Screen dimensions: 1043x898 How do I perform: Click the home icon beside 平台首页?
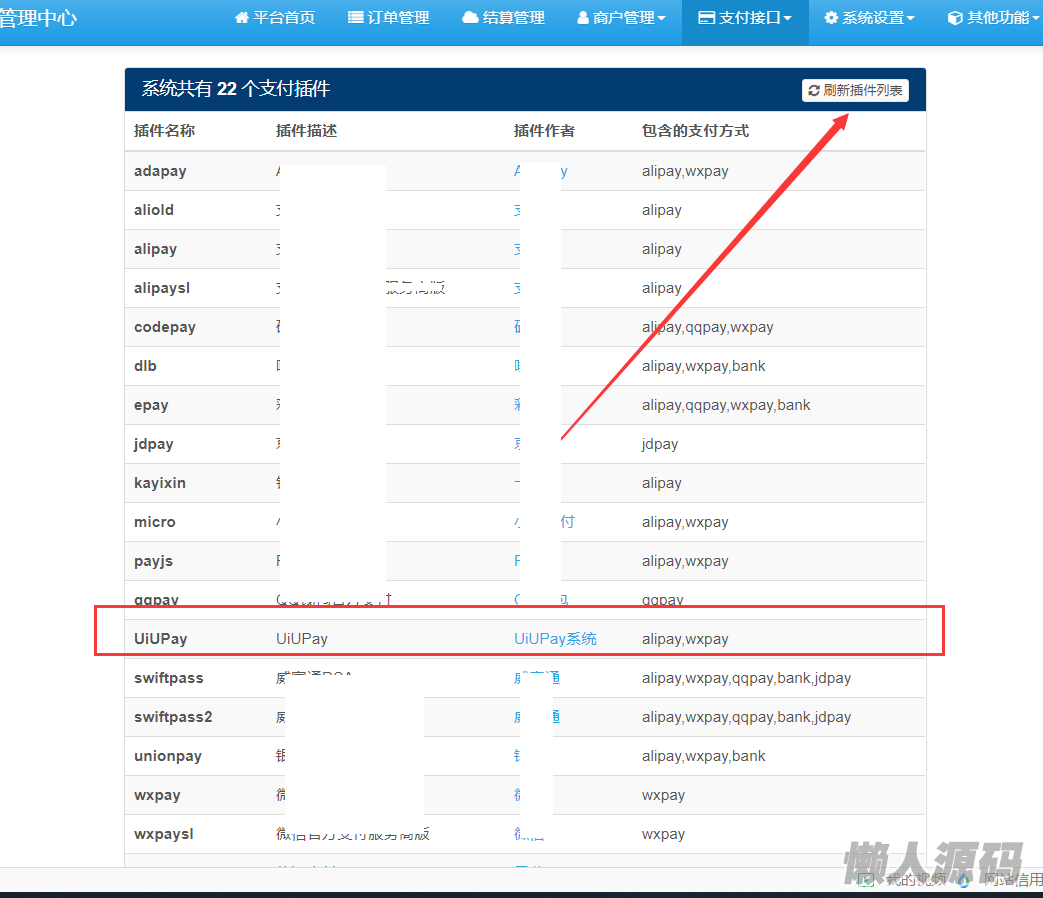click(x=241, y=18)
